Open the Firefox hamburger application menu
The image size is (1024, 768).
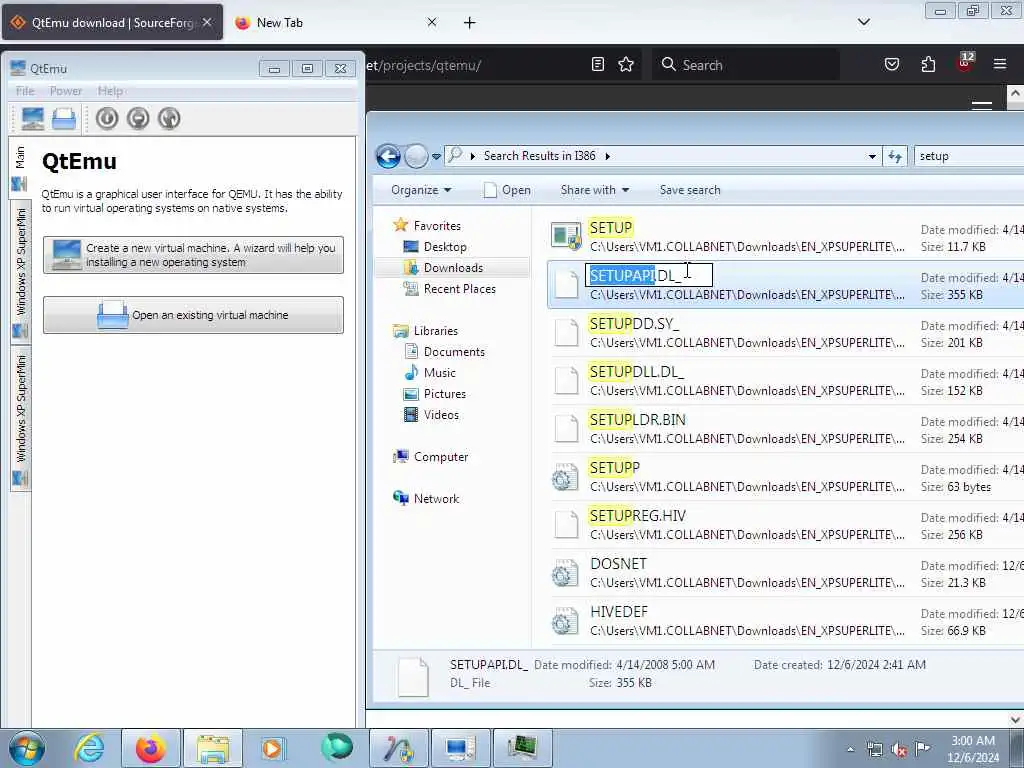tap(999, 64)
